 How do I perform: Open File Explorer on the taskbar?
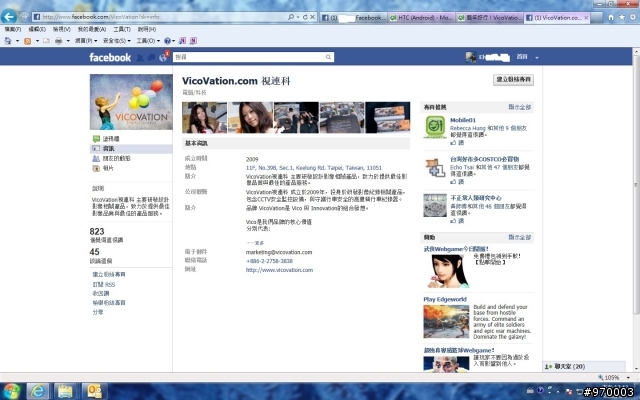click(65, 391)
